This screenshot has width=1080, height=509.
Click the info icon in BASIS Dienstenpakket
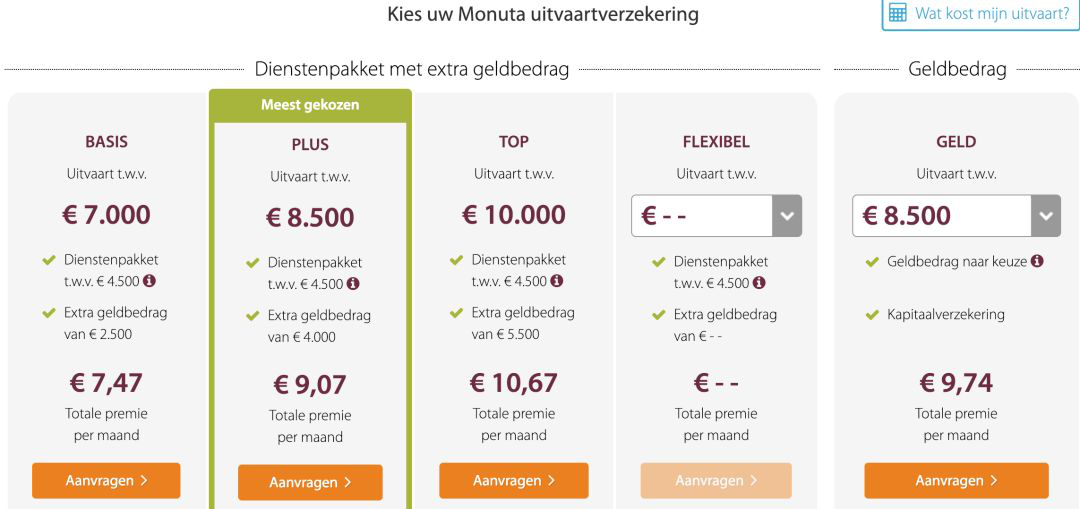(149, 281)
